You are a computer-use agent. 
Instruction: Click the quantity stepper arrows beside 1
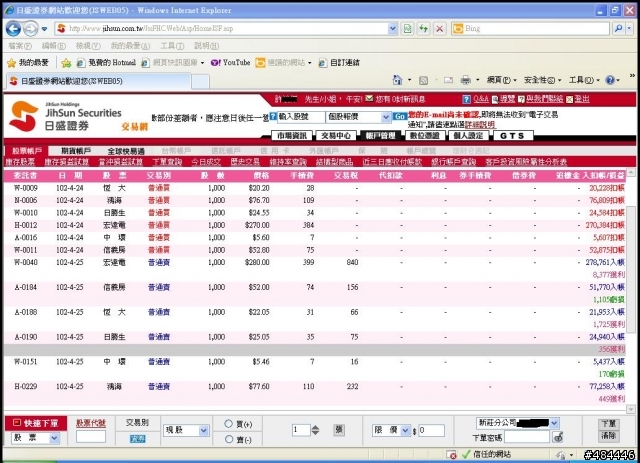coord(316,430)
